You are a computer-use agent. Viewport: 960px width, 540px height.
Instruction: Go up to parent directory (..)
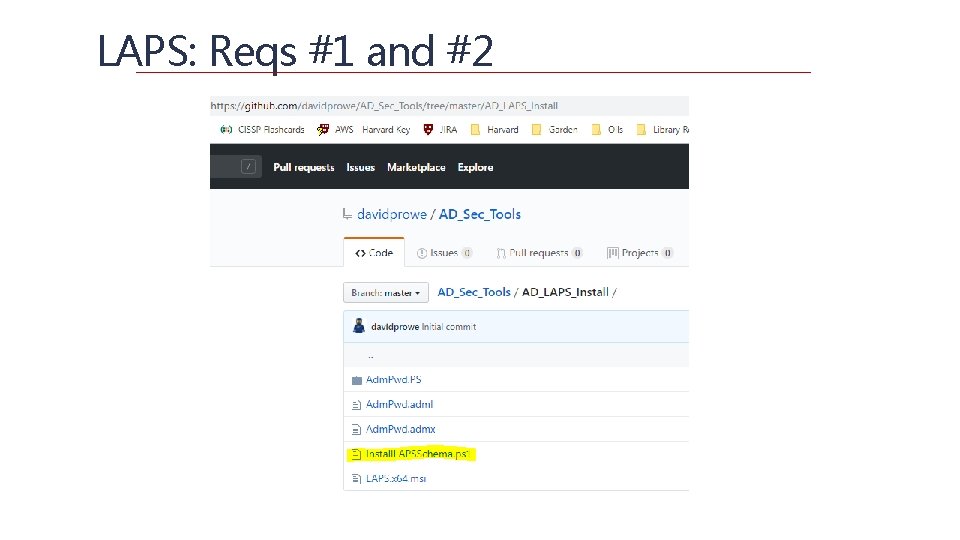(x=370, y=356)
